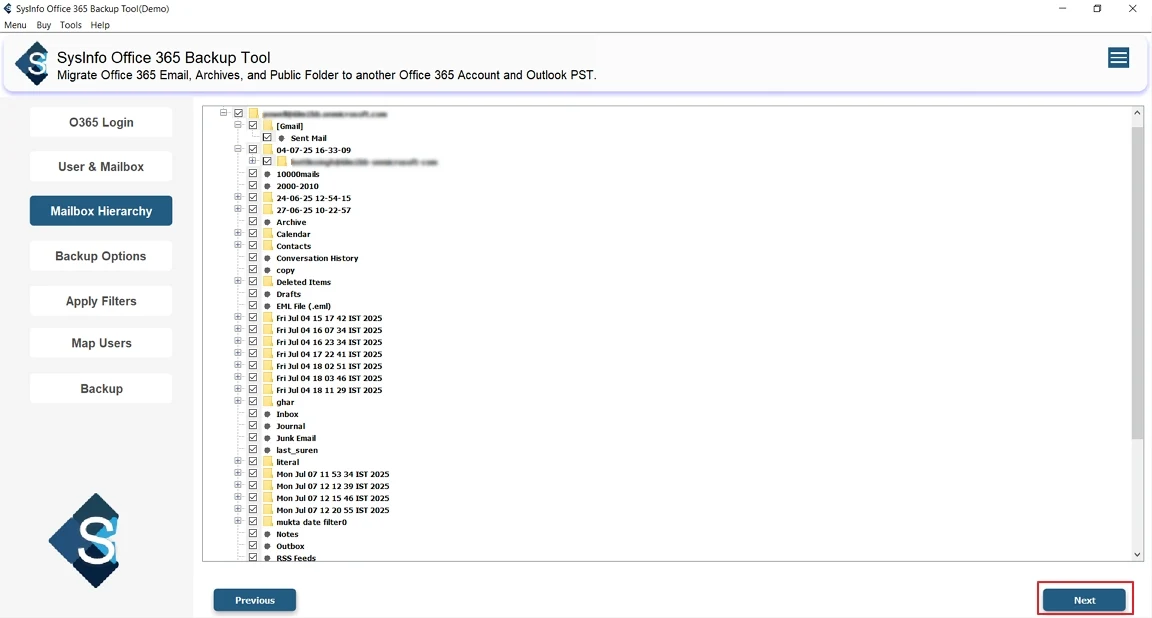Click the folder icon beside Calendar
This screenshot has width=1152, height=618.
tap(267, 234)
